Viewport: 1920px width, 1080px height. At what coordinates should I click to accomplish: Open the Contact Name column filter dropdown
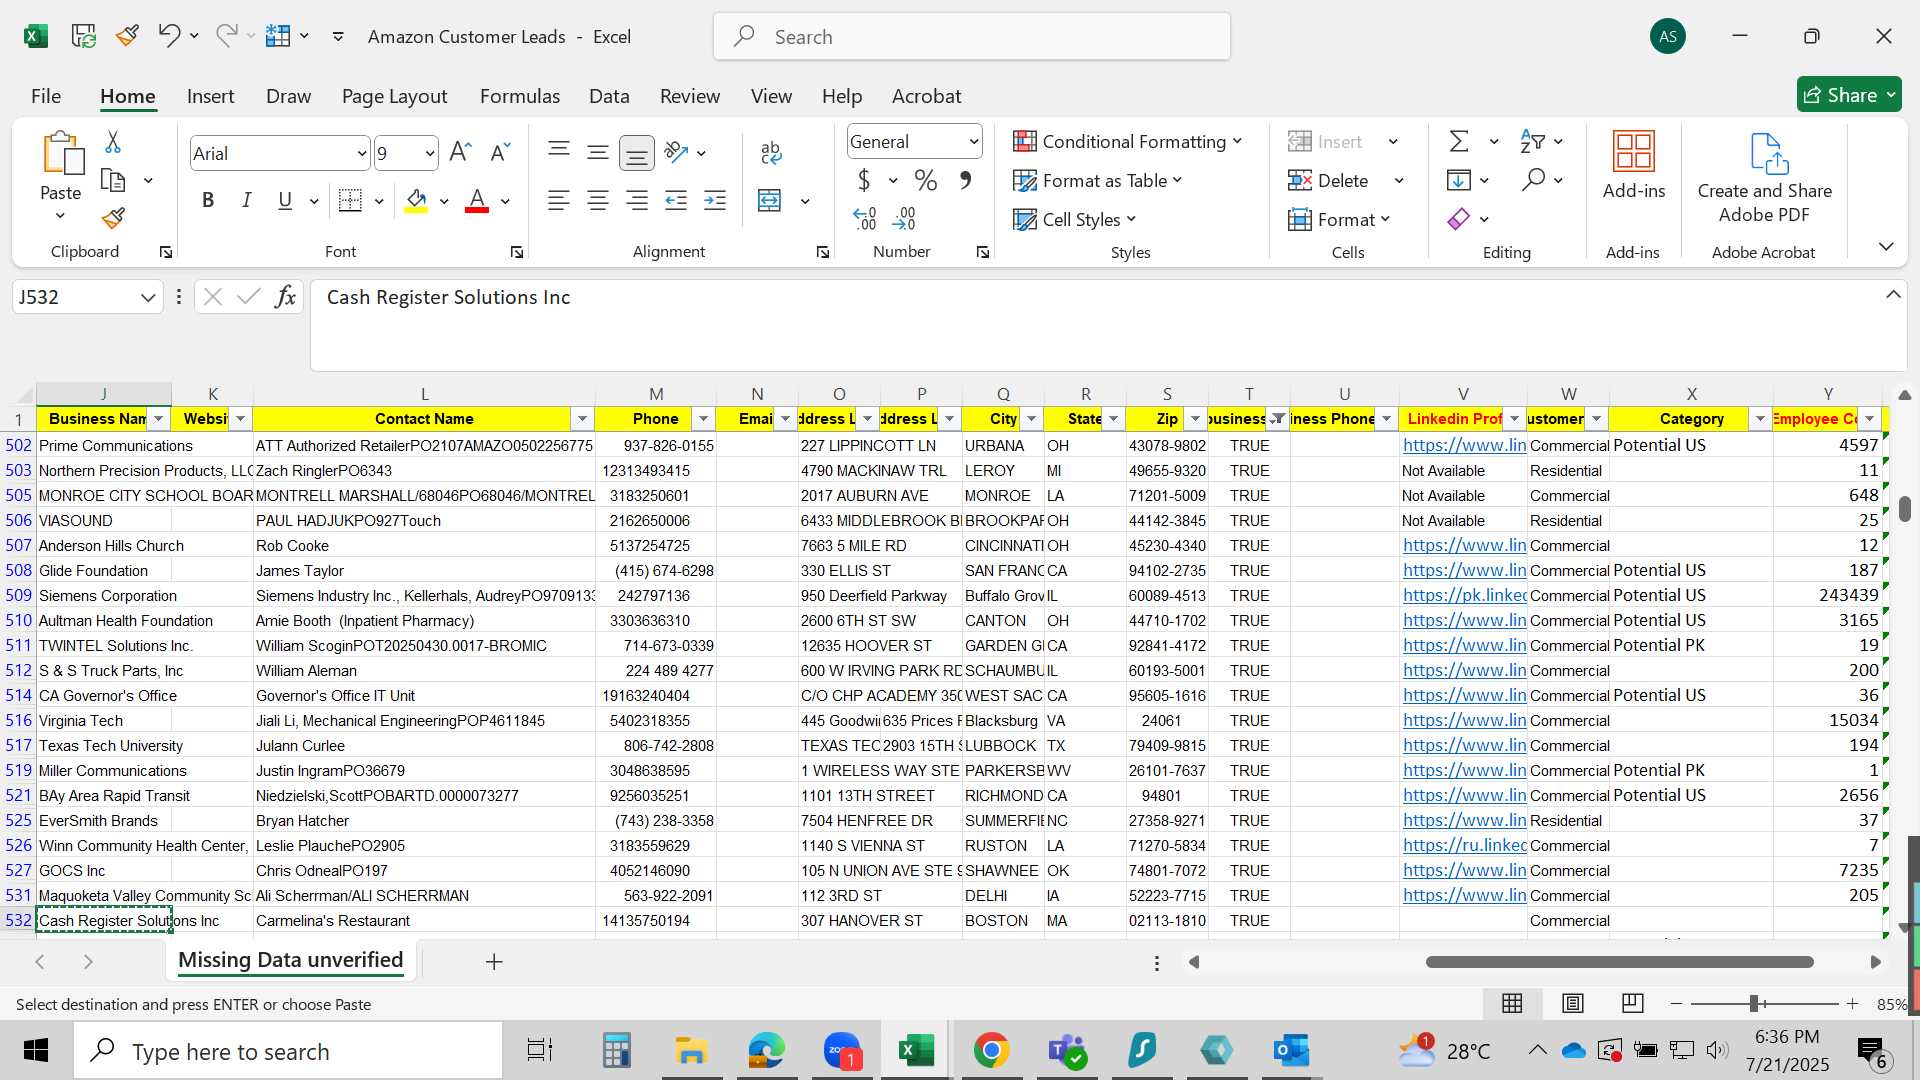click(582, 419)
